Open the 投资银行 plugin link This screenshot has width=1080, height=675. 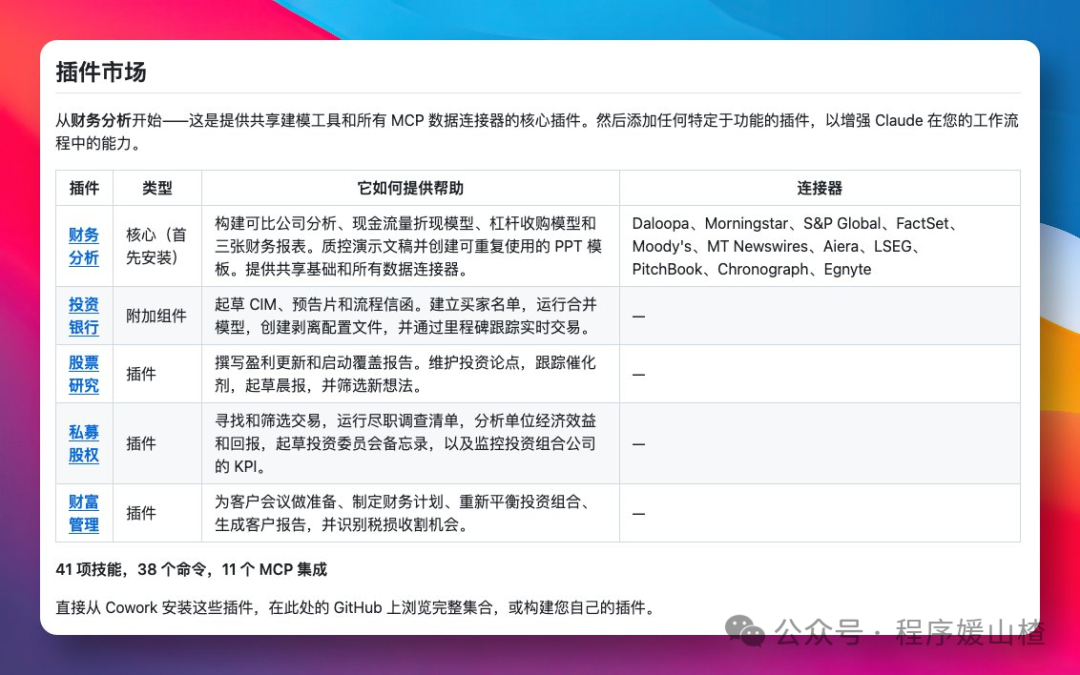tap(83, 315)
